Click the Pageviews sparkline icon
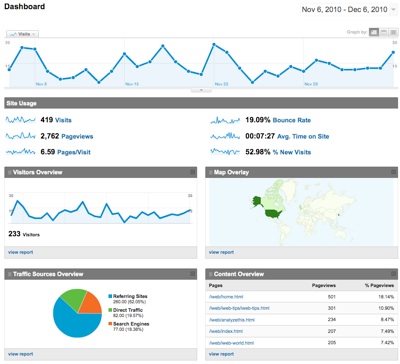Viewport: 400px width, 364px height. tap(21, 136)
